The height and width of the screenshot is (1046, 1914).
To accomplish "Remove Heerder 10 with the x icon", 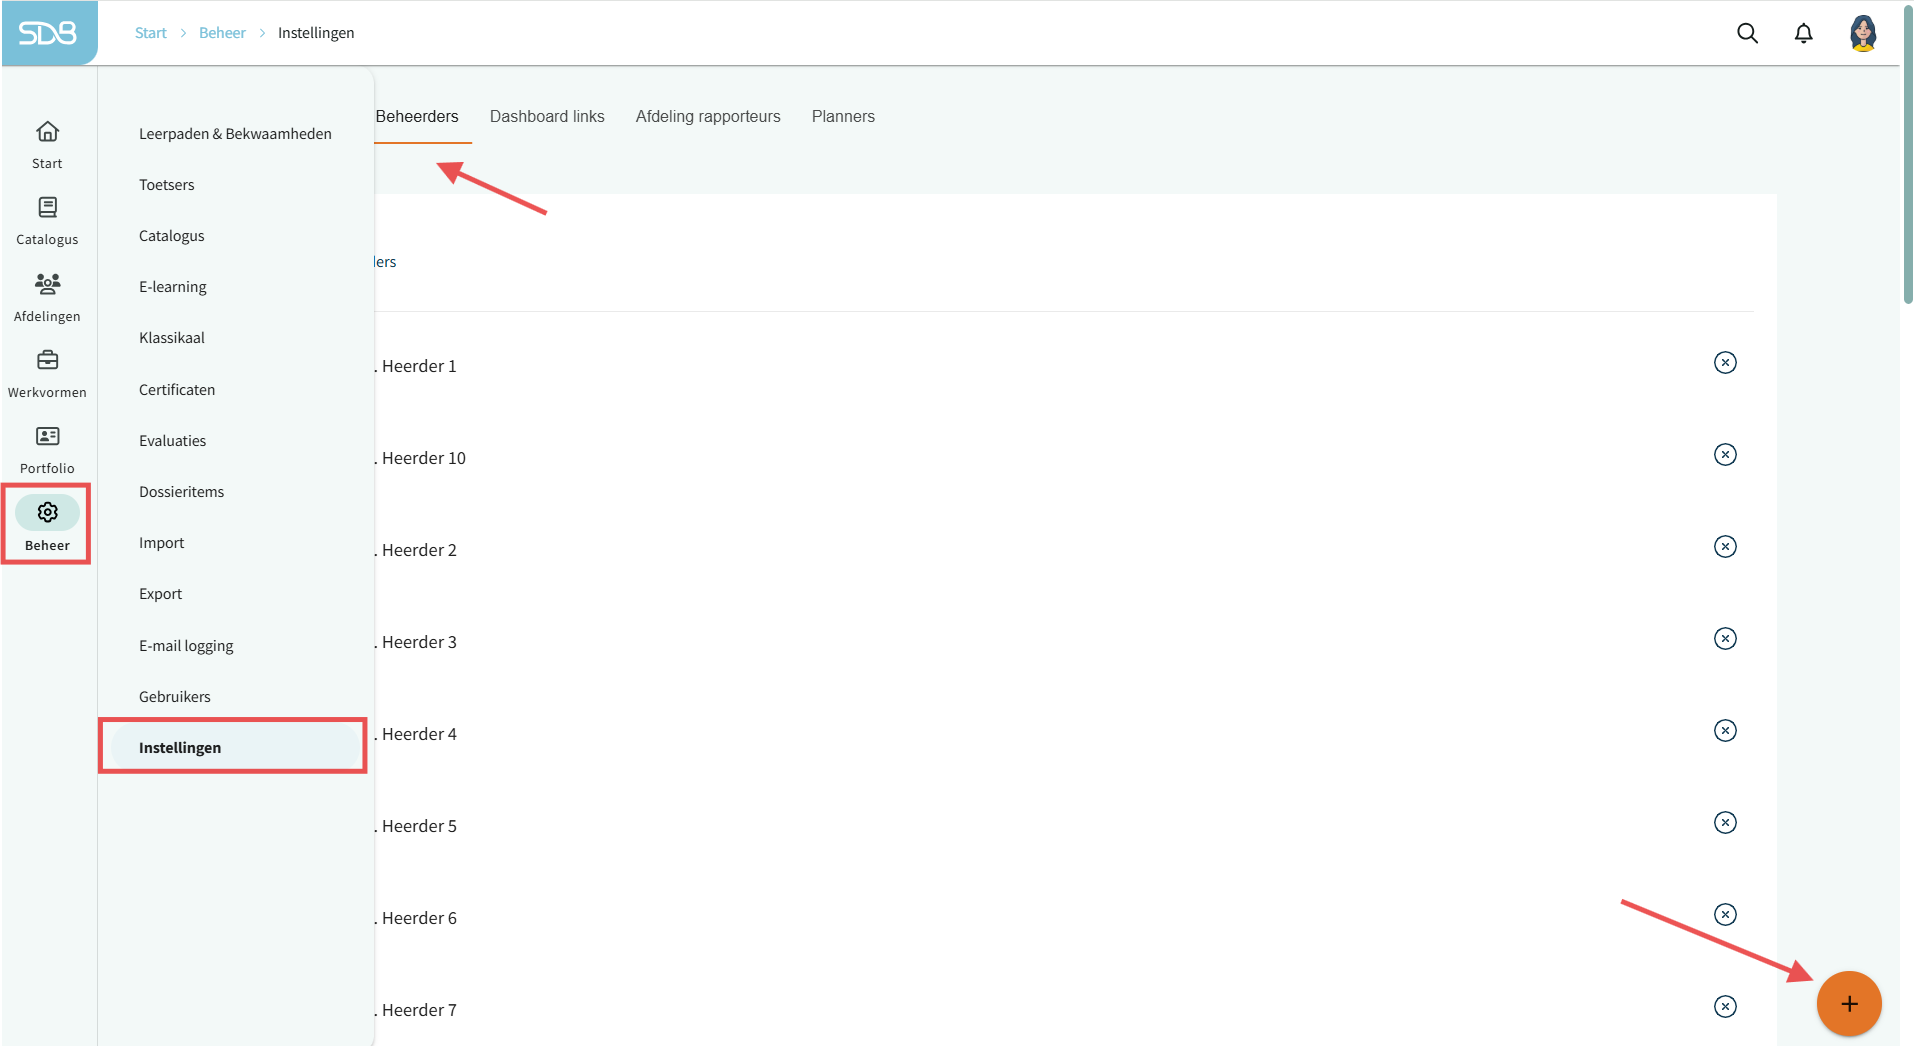I will point(1725,455).
